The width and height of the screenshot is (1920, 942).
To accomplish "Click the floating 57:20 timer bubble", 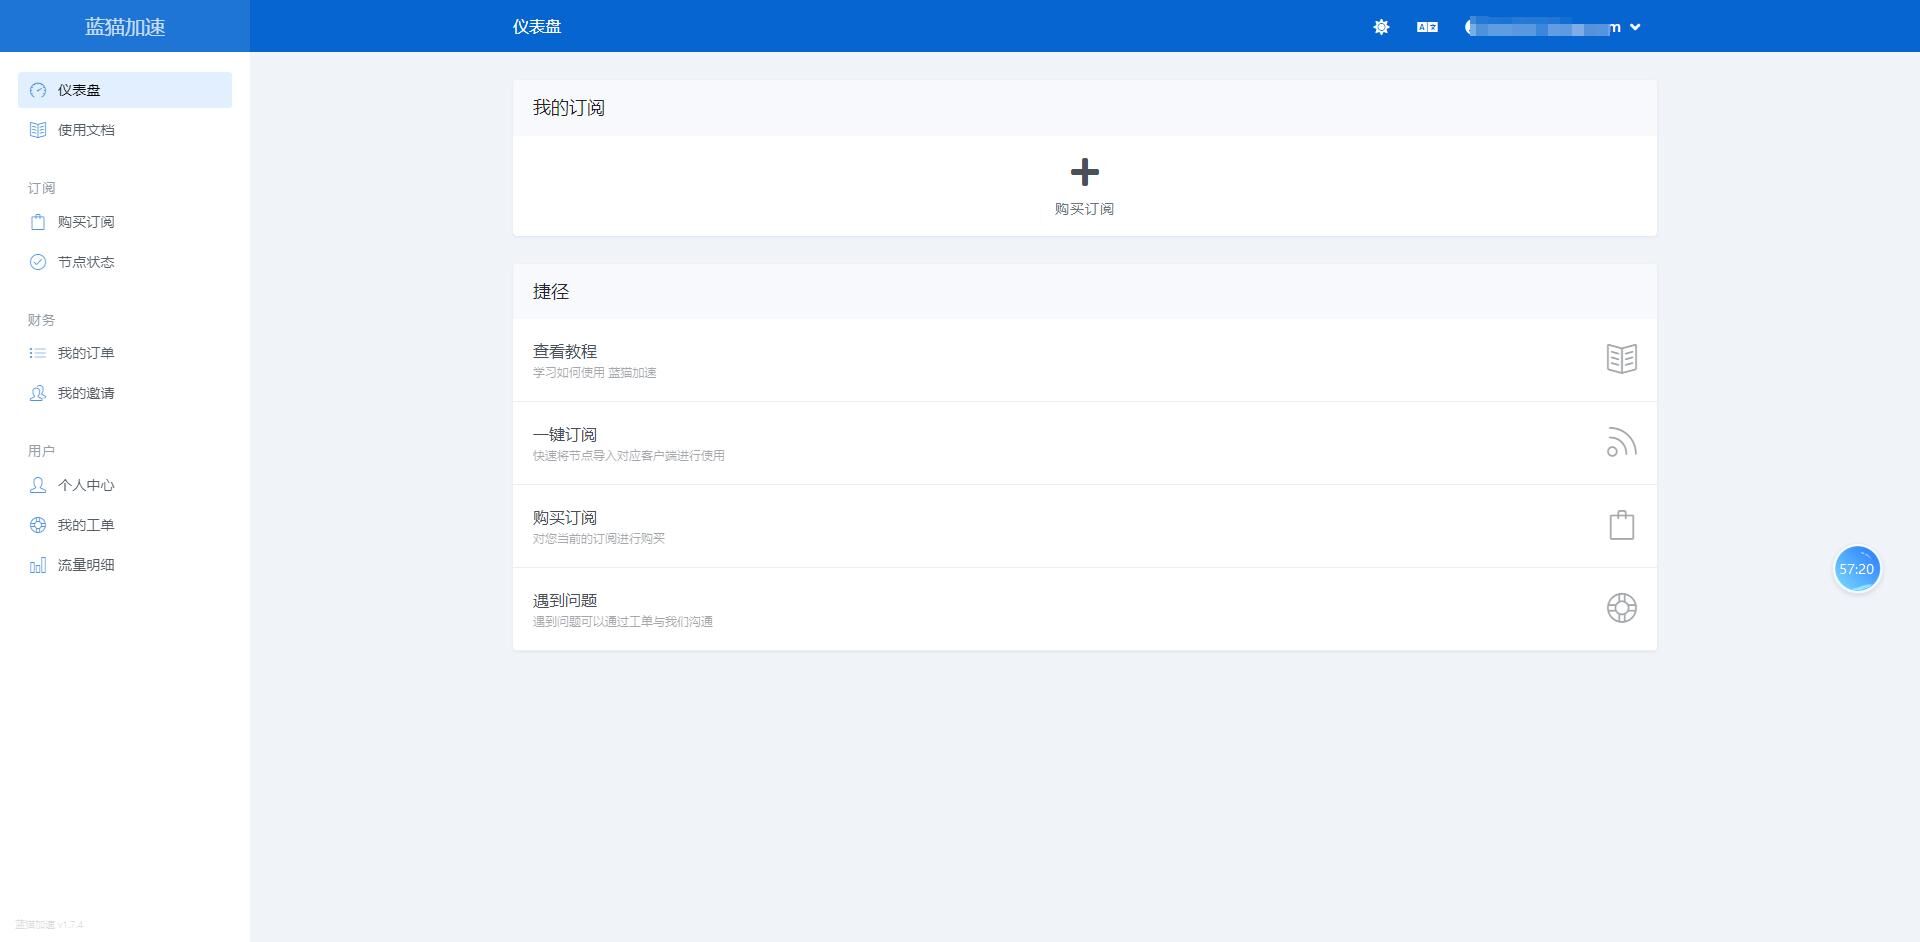I will [1857, 569].
